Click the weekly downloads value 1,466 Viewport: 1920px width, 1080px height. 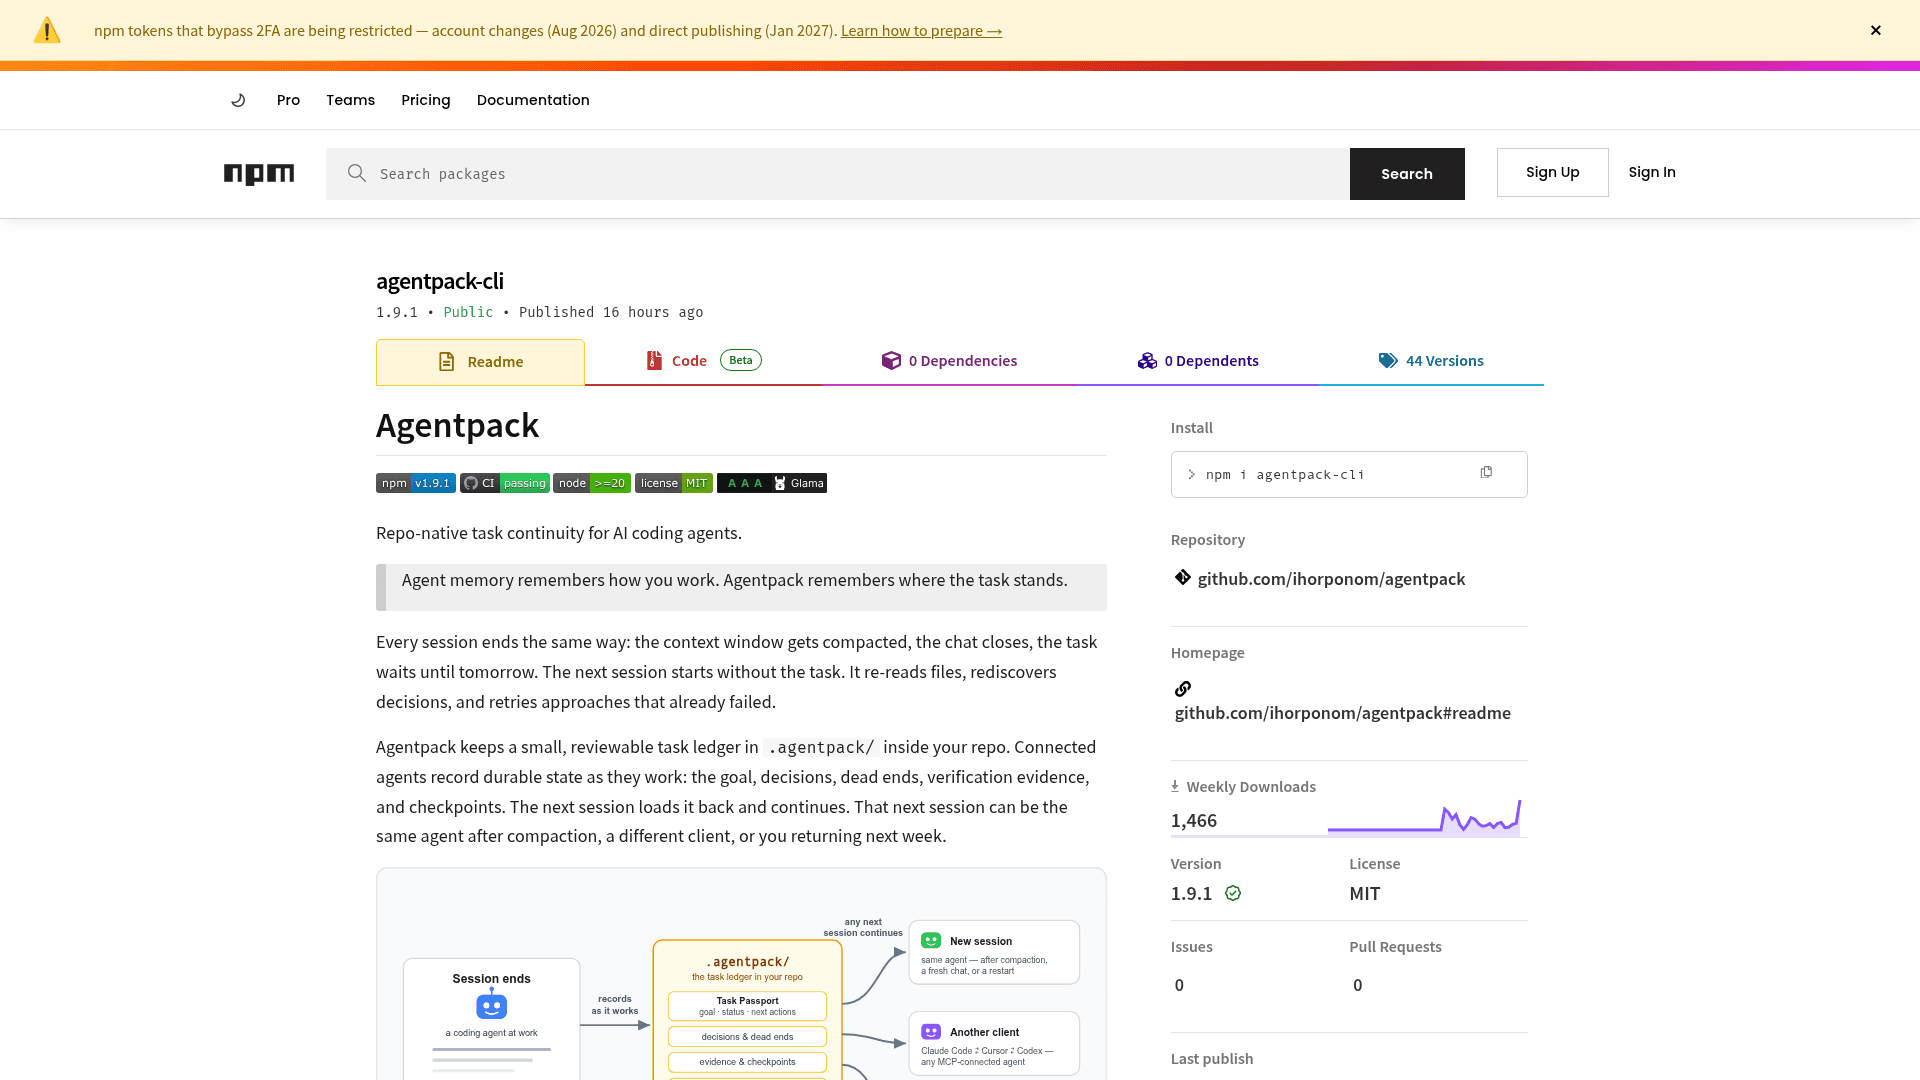point(1194,820)
